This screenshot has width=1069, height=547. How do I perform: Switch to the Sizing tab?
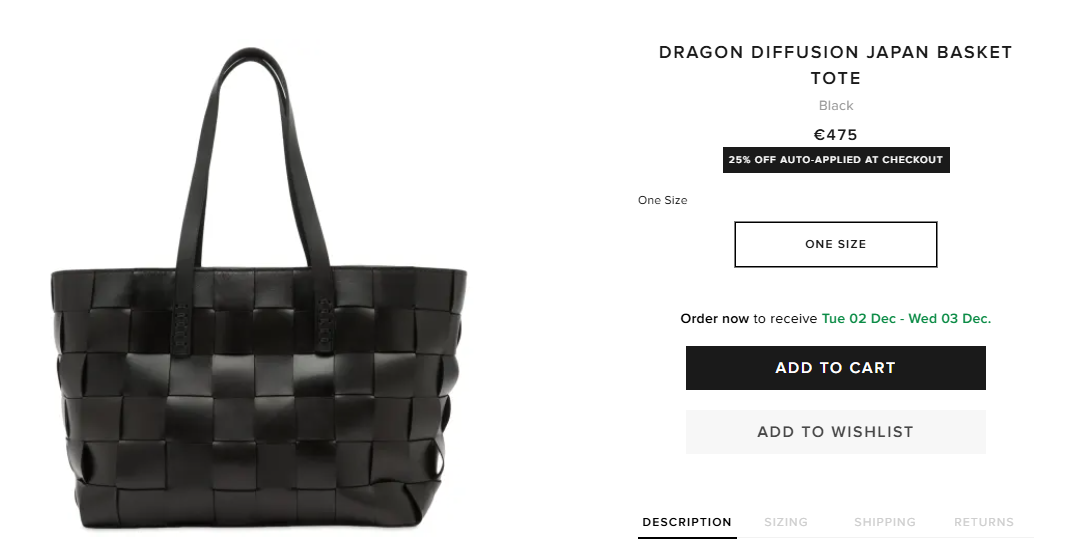tap(785, 522)
